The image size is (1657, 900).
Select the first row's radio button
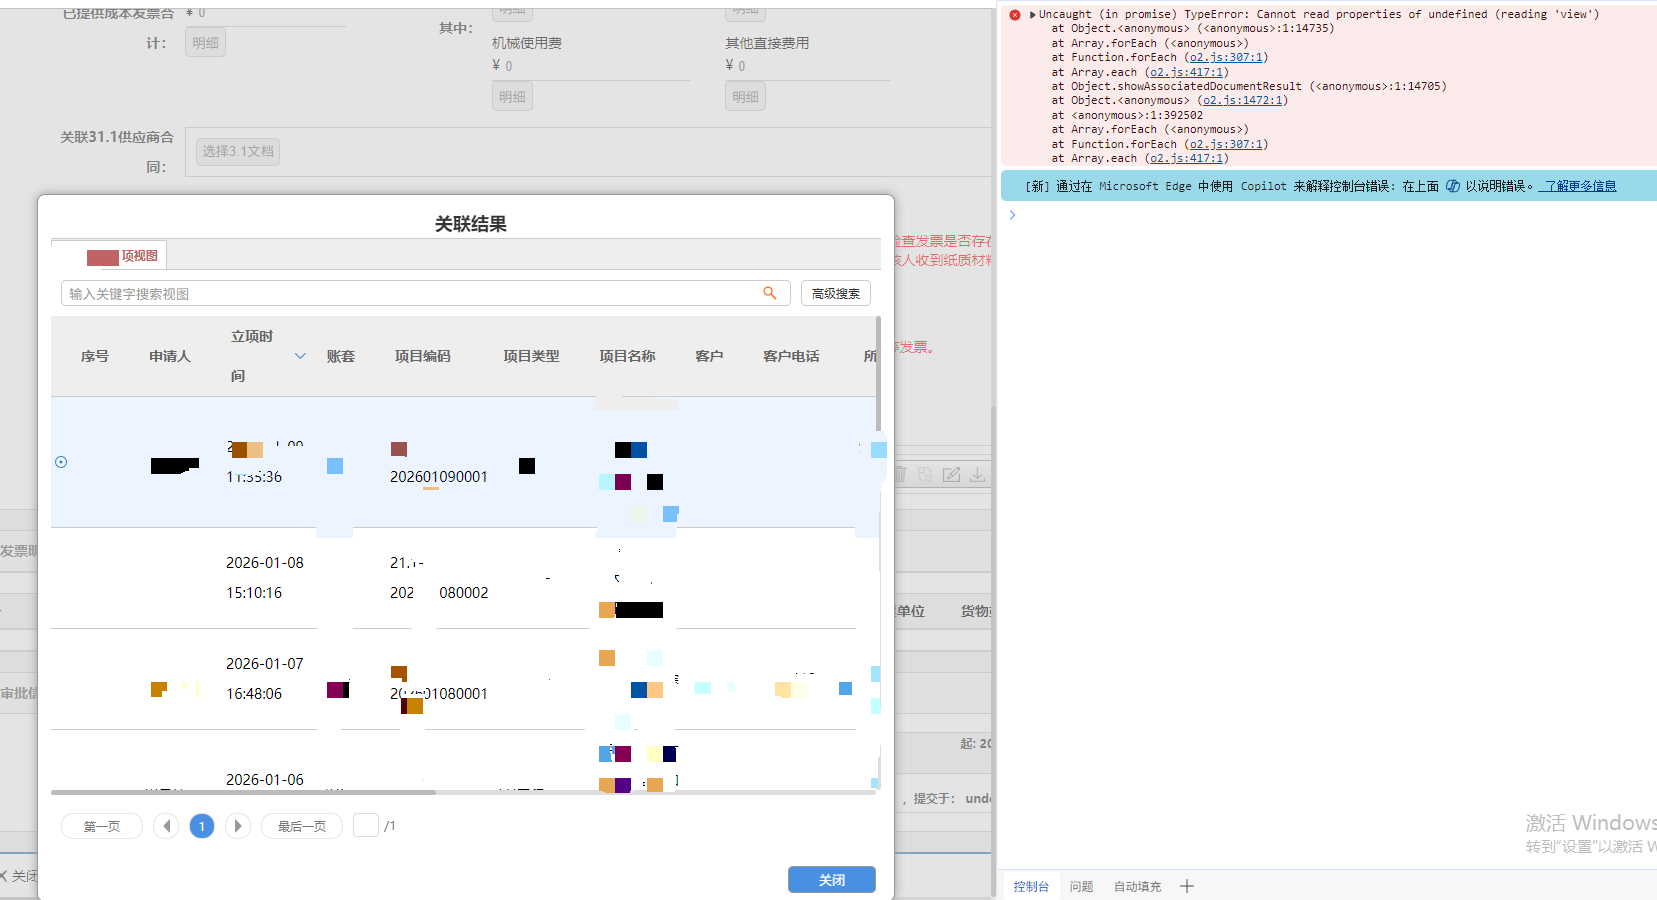click(x=61, y=462)
